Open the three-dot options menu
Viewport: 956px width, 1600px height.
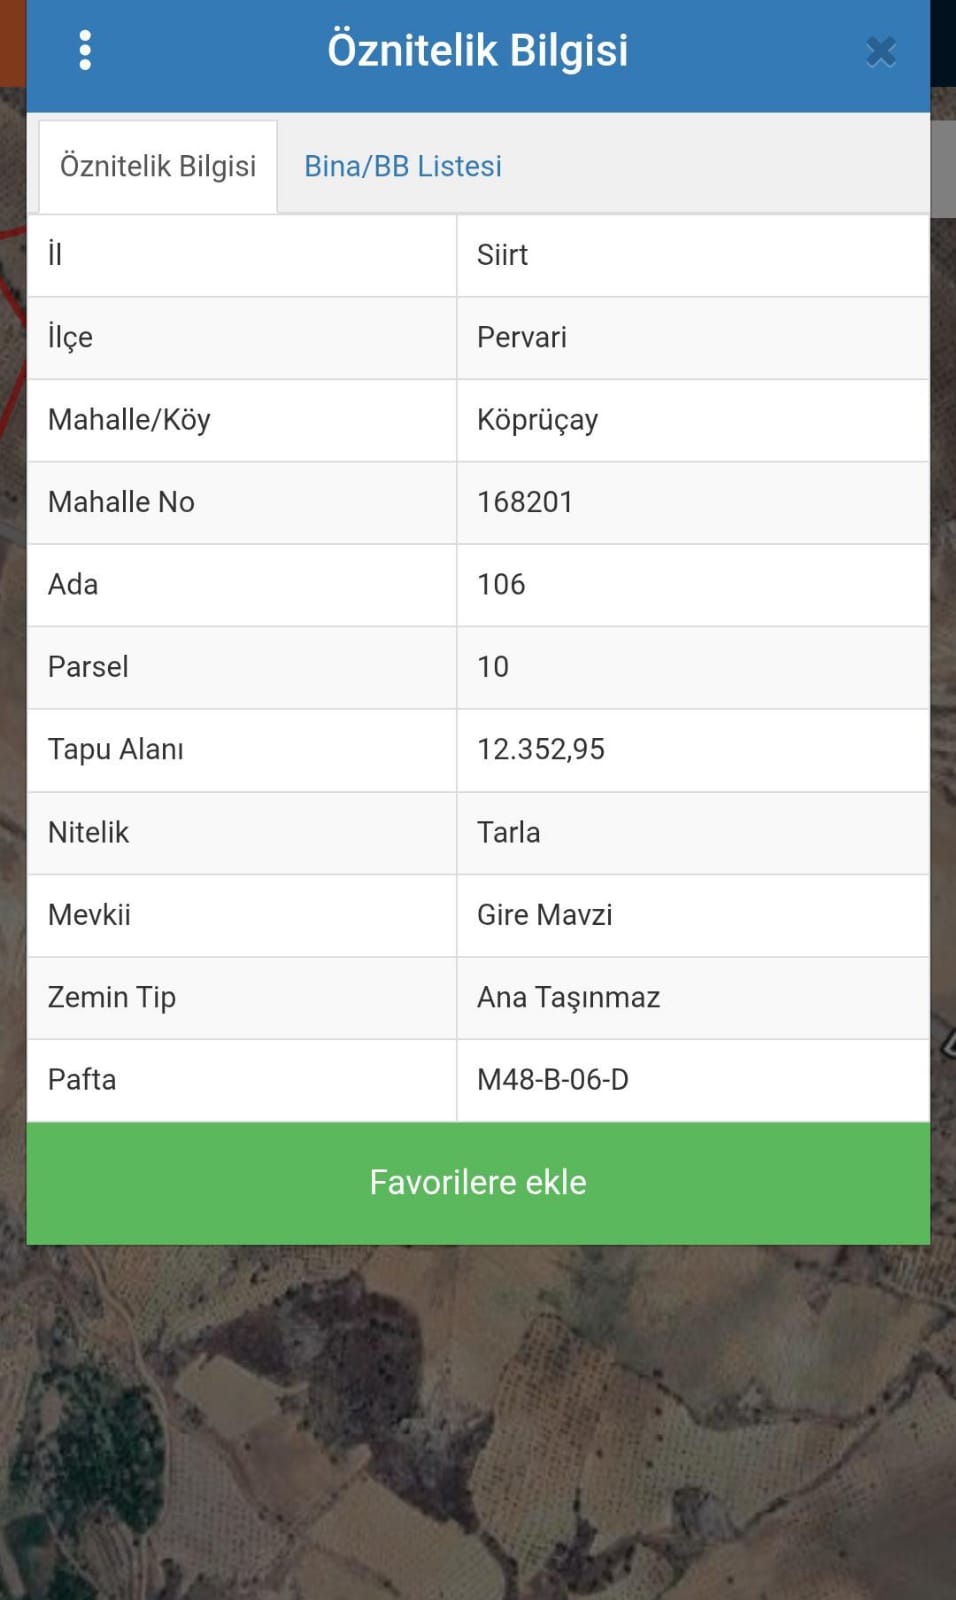(85, 50)
